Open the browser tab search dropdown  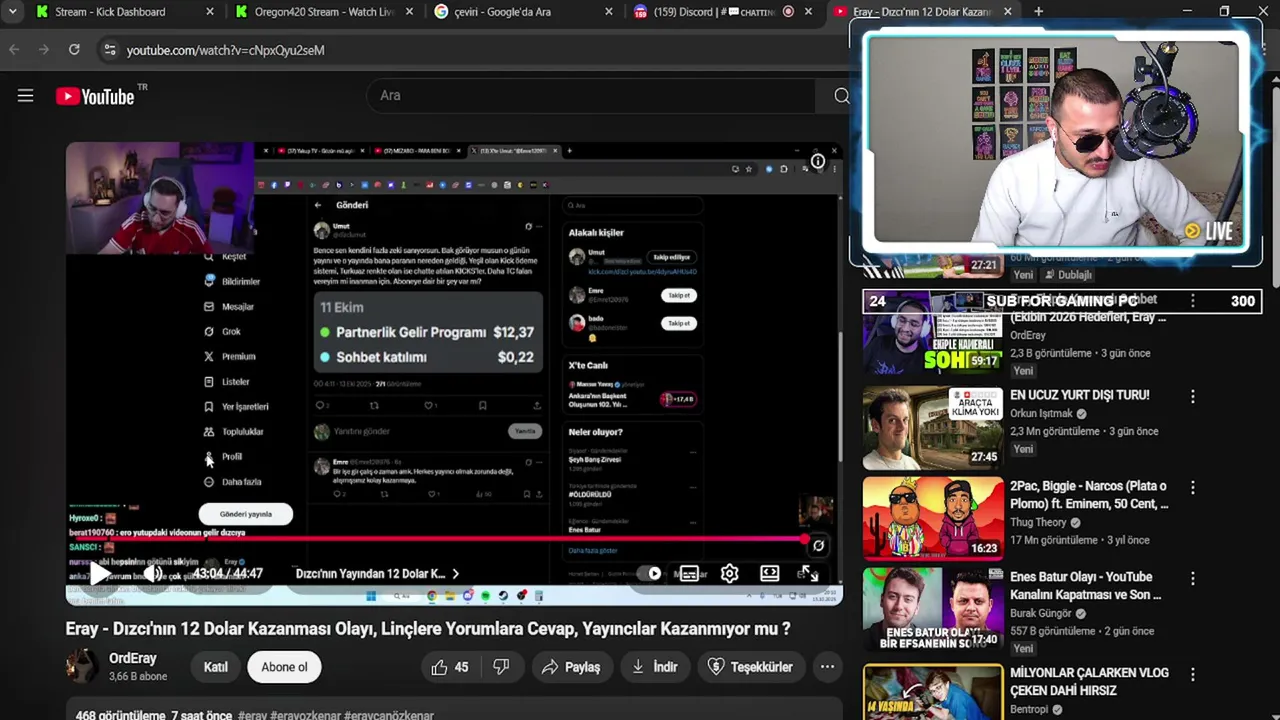coord(13,12)
